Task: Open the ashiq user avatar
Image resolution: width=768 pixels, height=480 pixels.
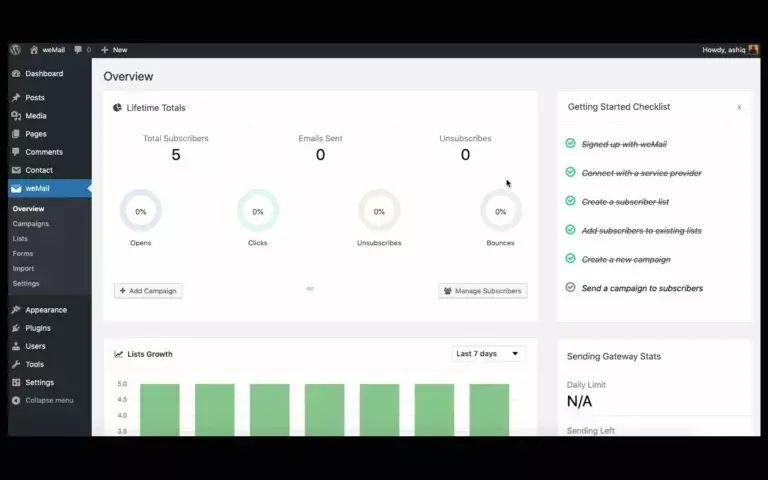Action: [753, 49]
